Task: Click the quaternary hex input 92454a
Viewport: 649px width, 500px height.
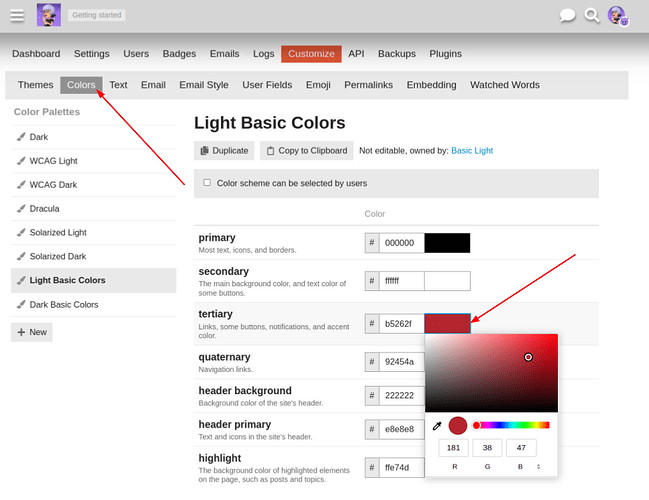Action: pyautogui.click(x=401, y=362)
